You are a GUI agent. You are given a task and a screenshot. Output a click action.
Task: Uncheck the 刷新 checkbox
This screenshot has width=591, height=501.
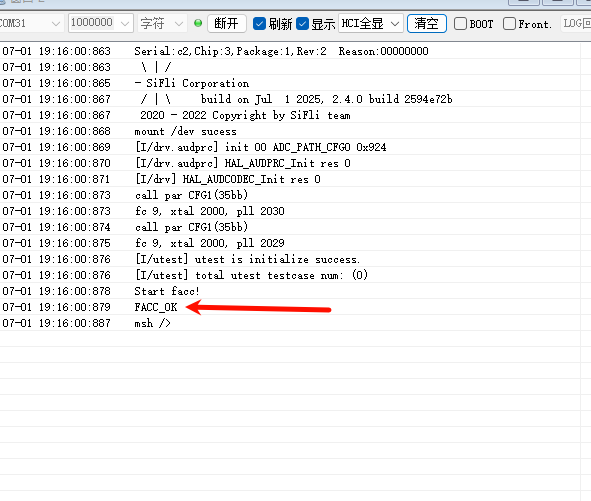click(259, 24)
